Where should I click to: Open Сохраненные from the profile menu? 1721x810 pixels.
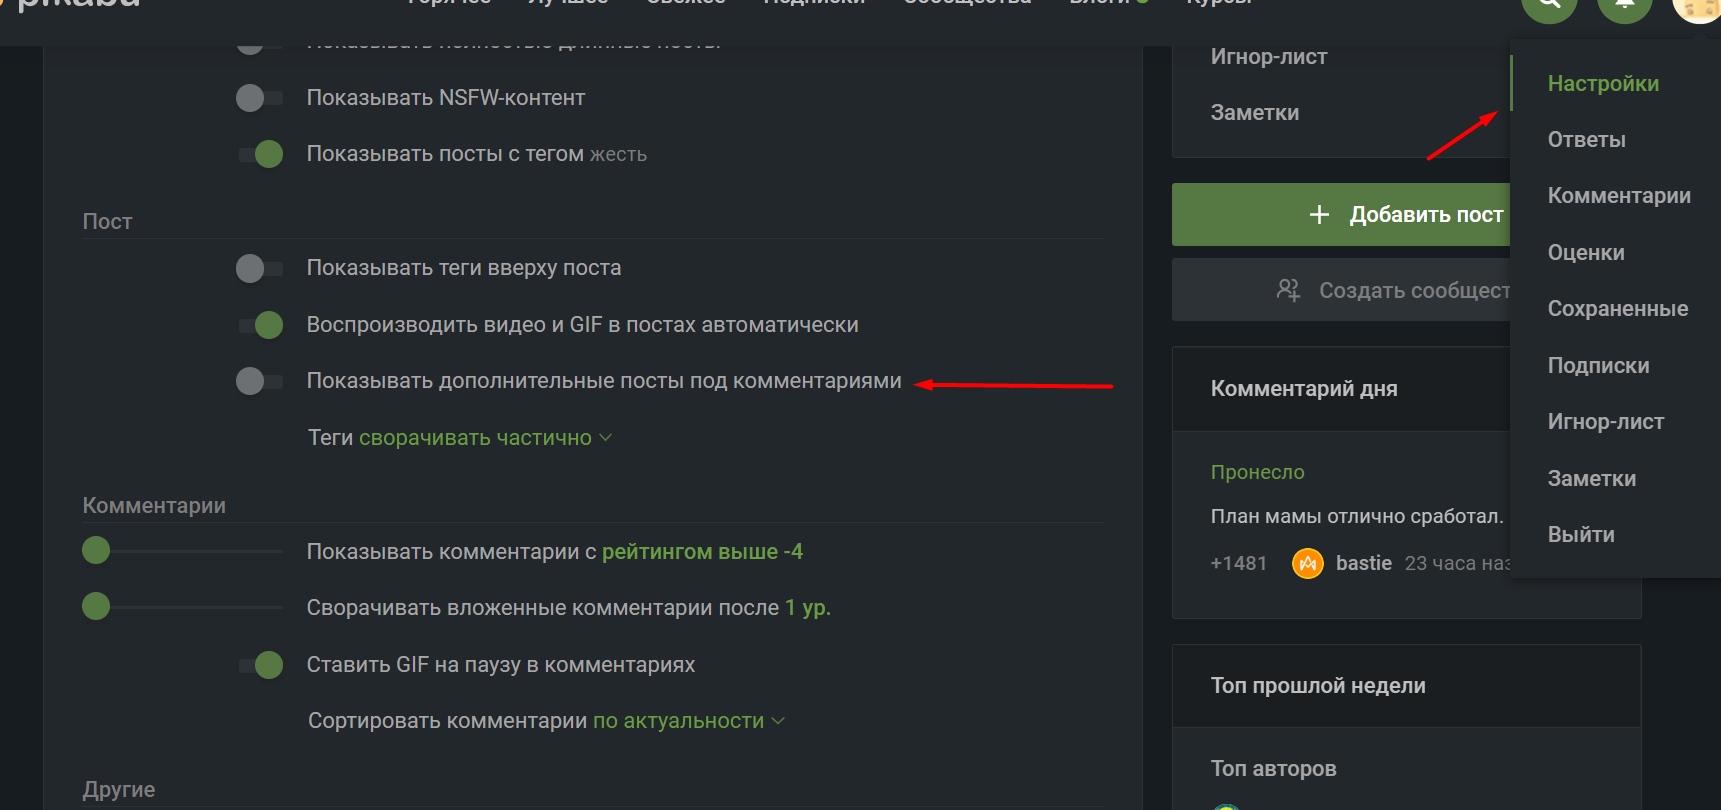(x=1617, y=309)
